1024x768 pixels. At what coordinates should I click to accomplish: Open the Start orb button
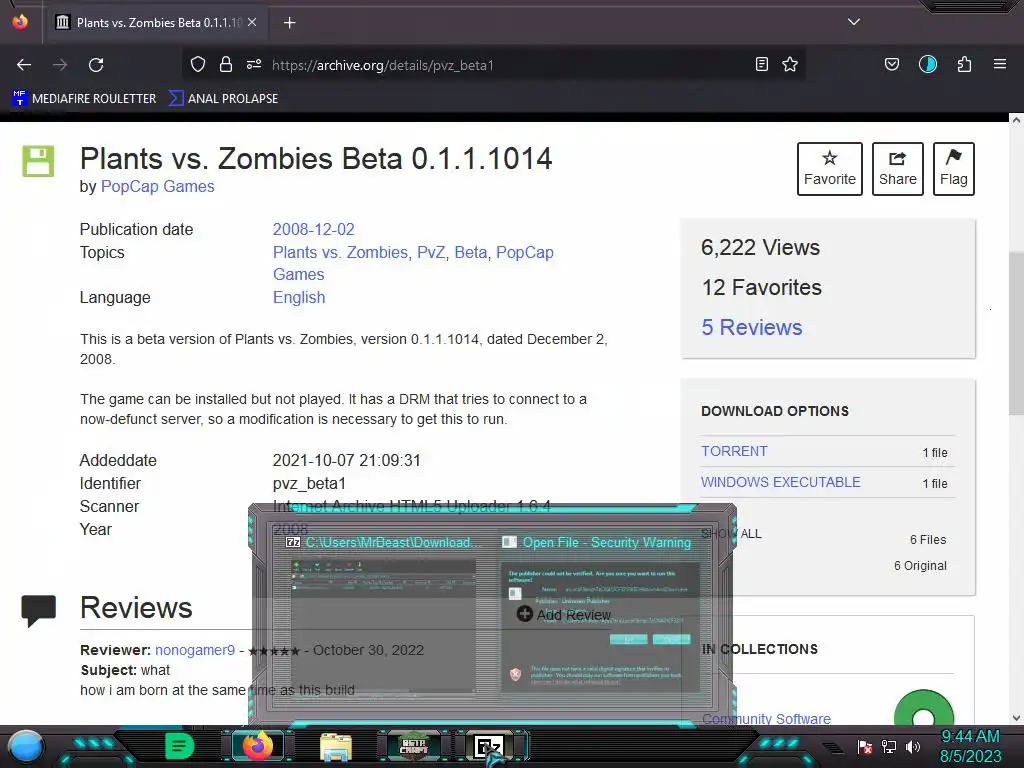point(26,746)
